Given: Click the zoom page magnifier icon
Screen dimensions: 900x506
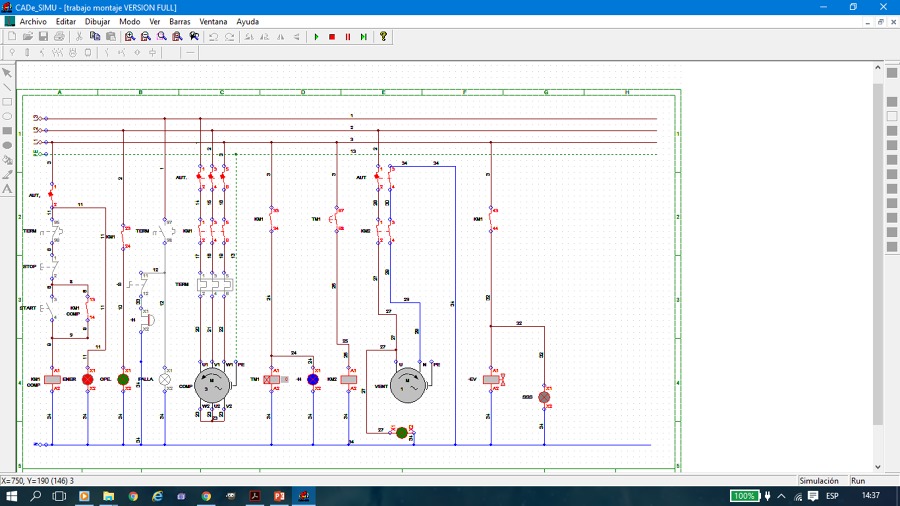Looking at the screenshot, I should point(177,37).
